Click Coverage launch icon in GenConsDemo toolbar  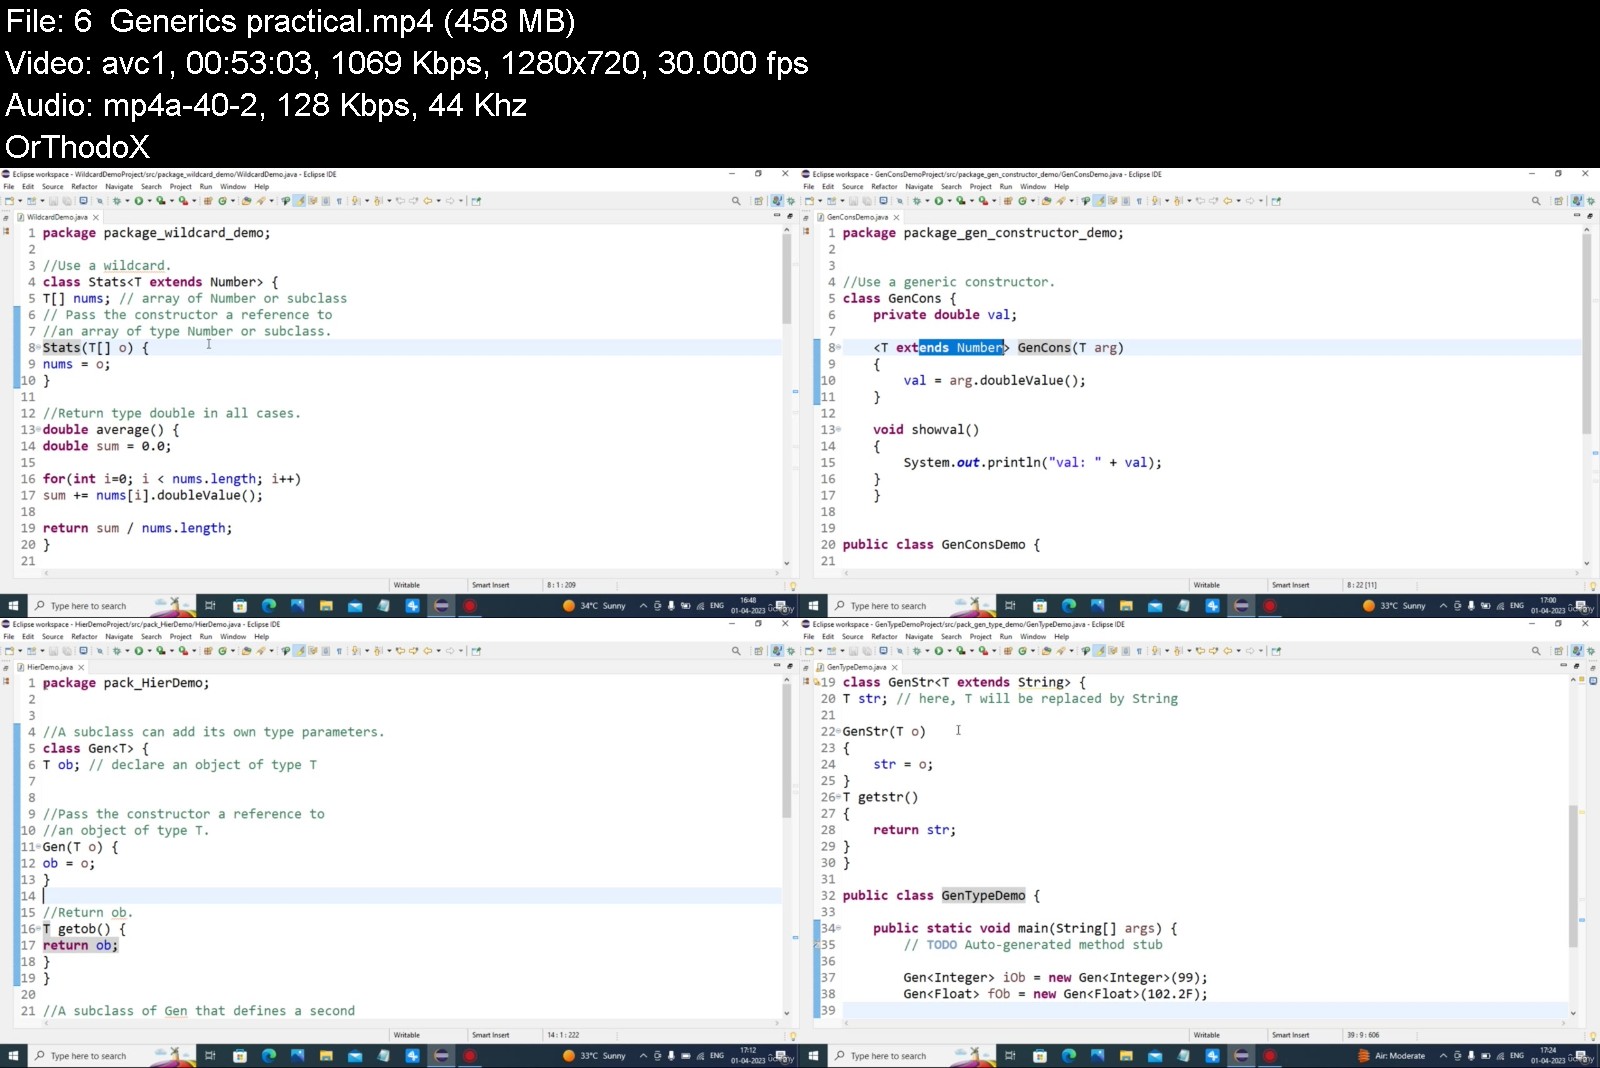(x=961, y=200)
